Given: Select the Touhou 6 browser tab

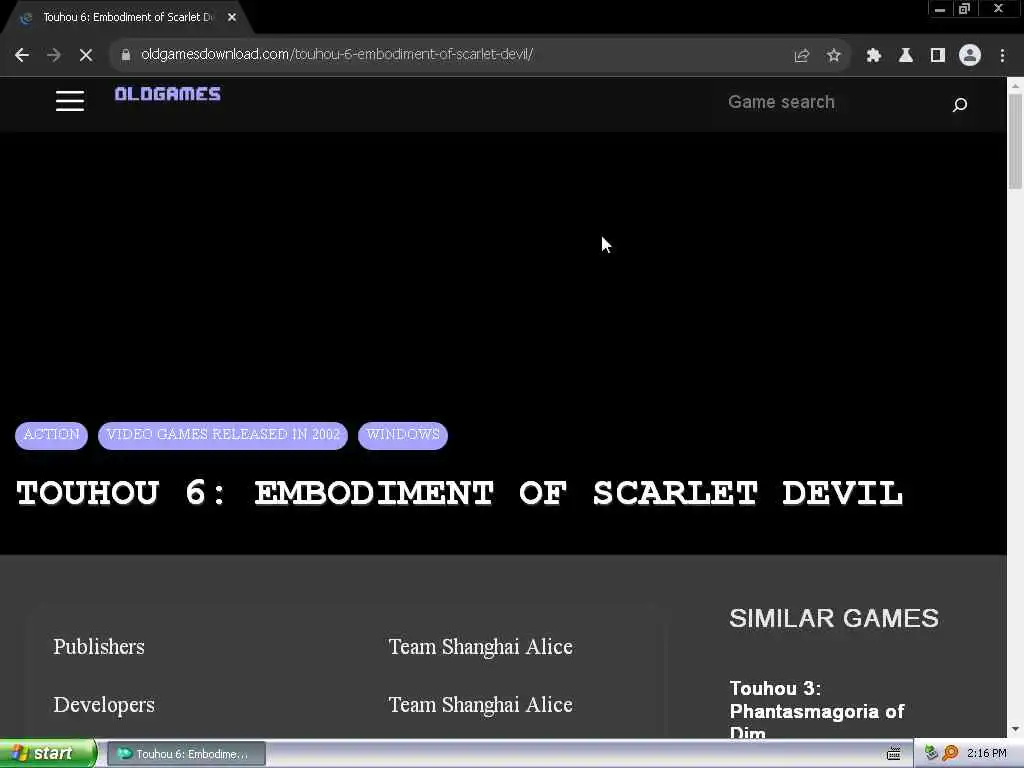Looking at the screenshot, I should click(127, 18).
